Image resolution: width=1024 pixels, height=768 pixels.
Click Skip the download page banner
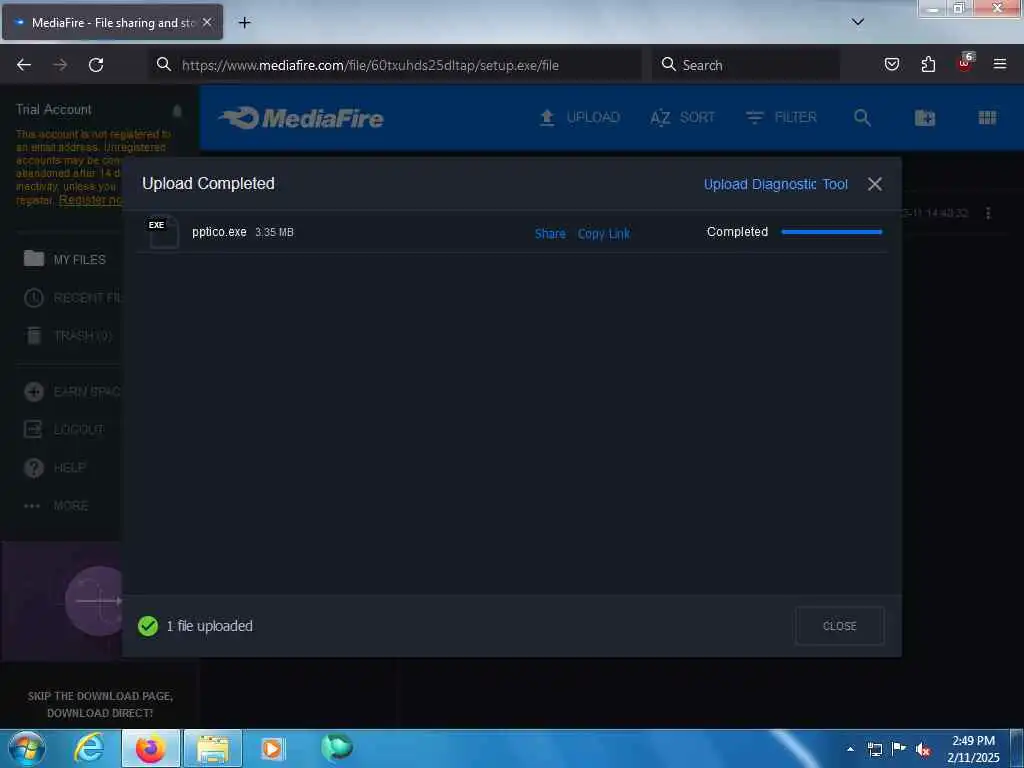click(100, 704)
